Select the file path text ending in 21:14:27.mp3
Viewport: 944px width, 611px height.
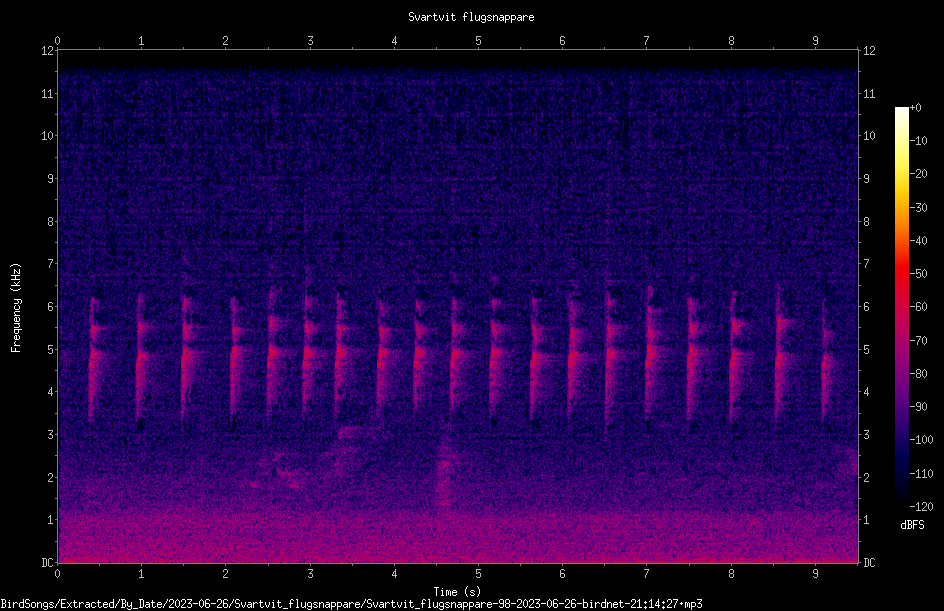(351, 604)
